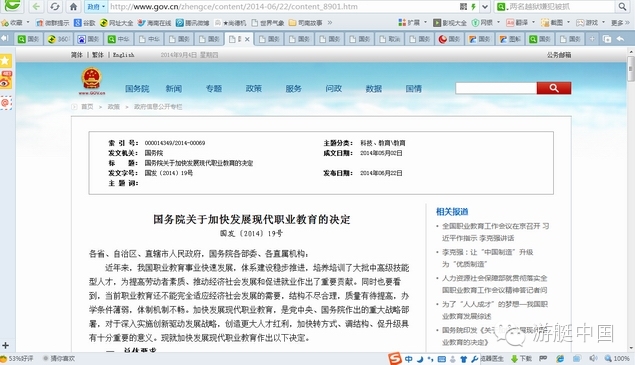Open the 世界气象 bookmark
Image resolution: width=635 pixels, height=365 pixels.
(268, 23)
